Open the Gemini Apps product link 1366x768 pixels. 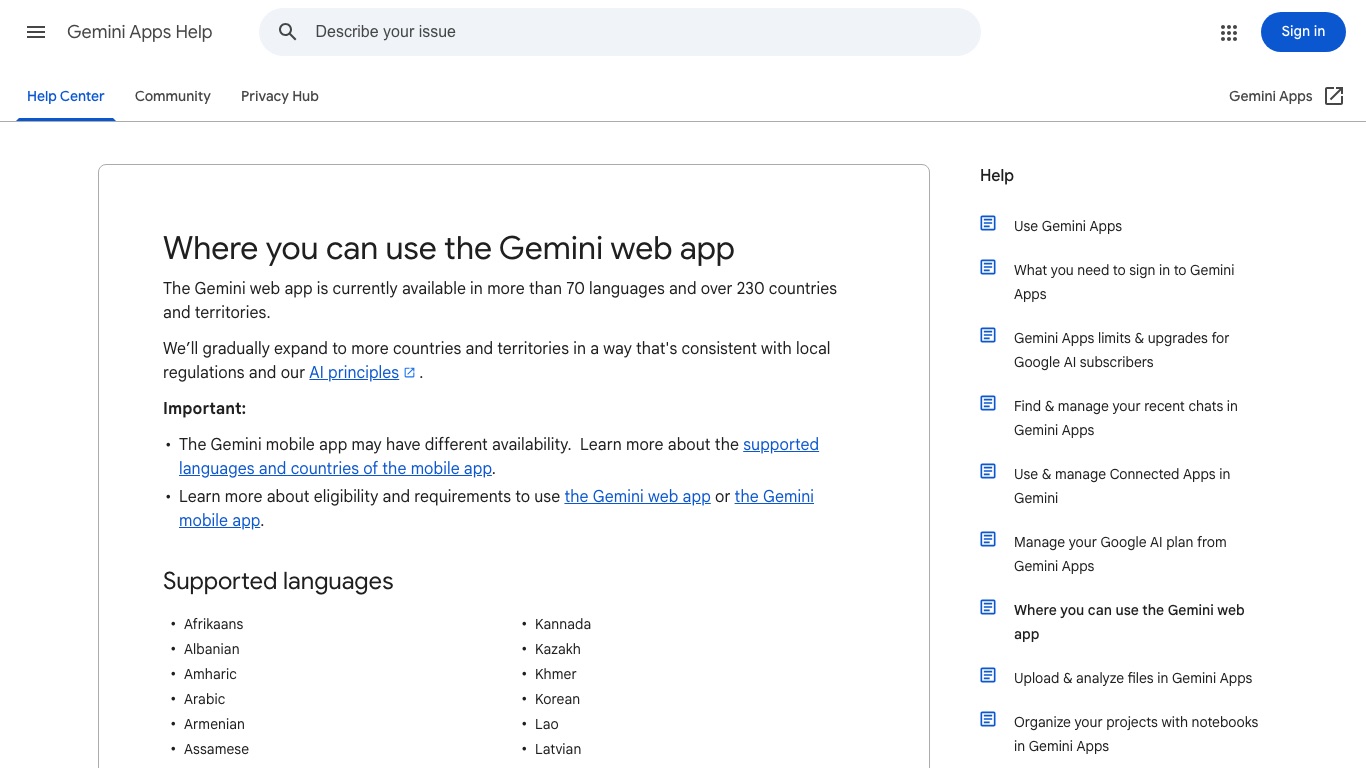tap(1270, 96)
